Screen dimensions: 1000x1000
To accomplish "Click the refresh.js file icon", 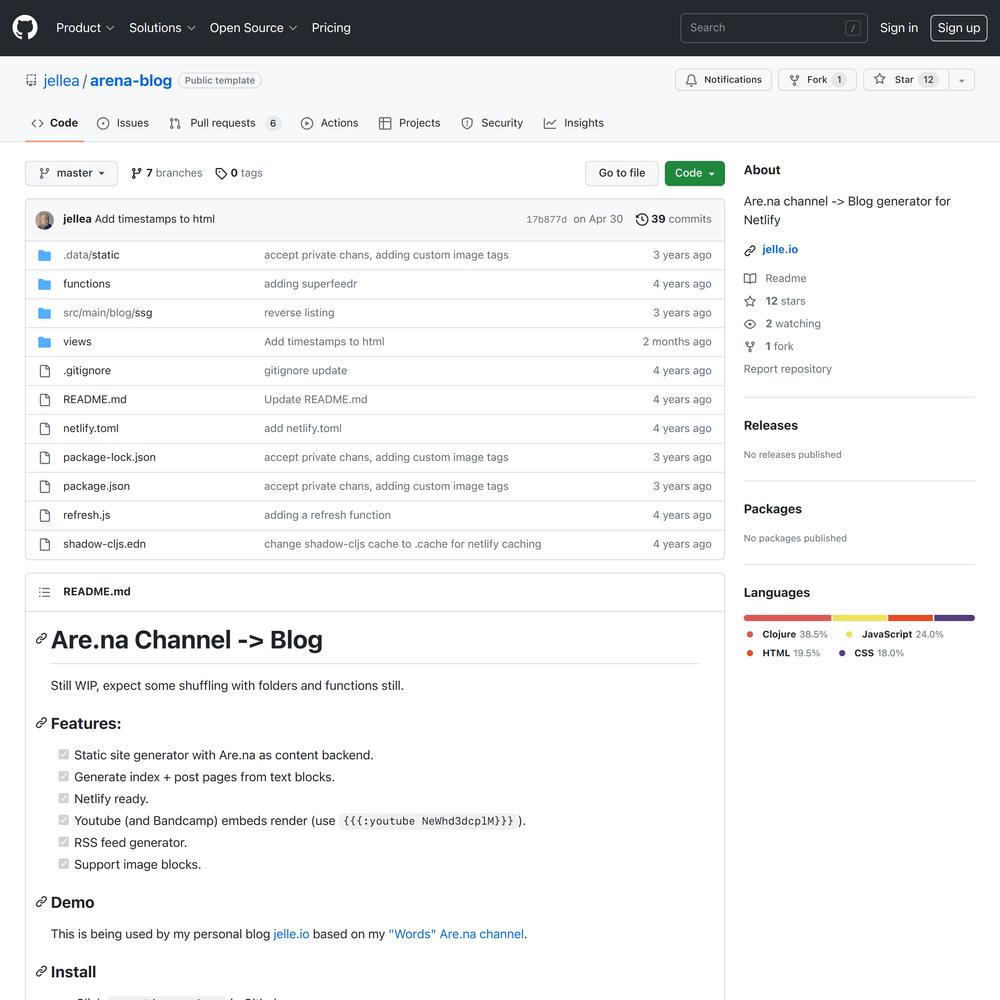I will [x=45, y=515].
